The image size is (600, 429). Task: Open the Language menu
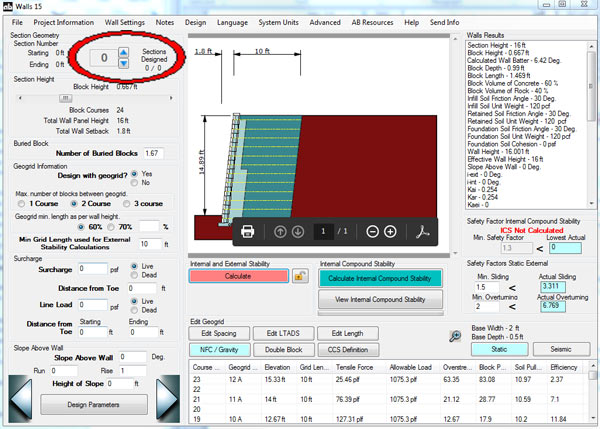point(232,22)
